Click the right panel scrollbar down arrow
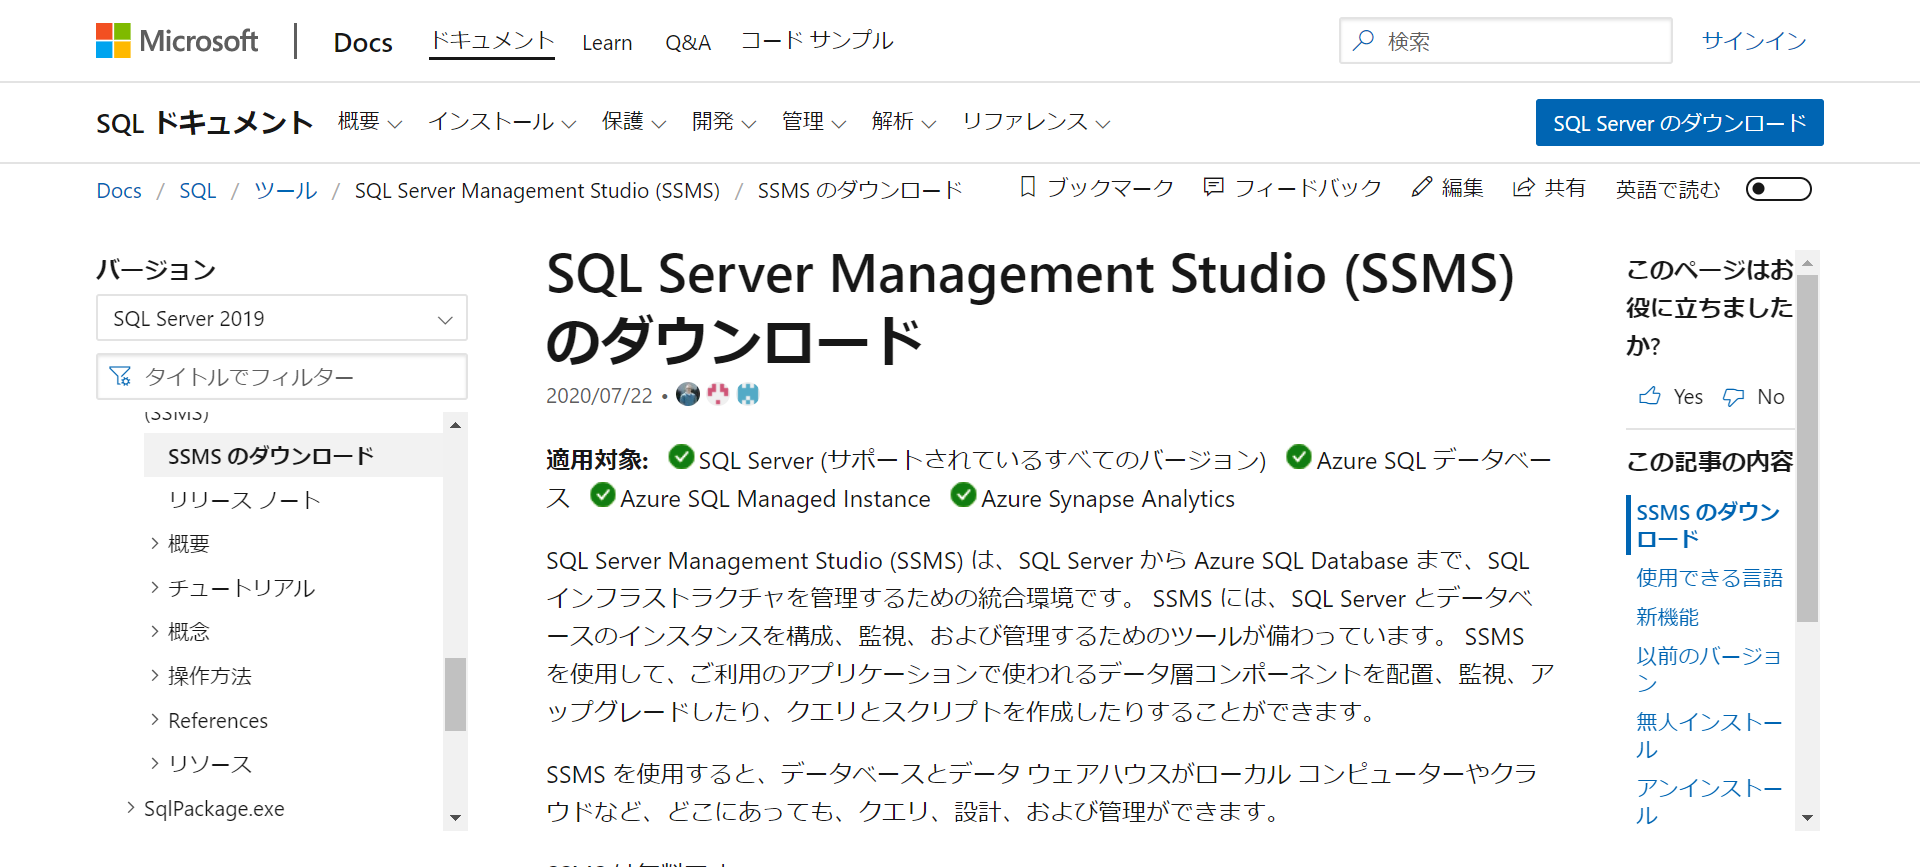The image size is (1920, 867). point(1807,818)
